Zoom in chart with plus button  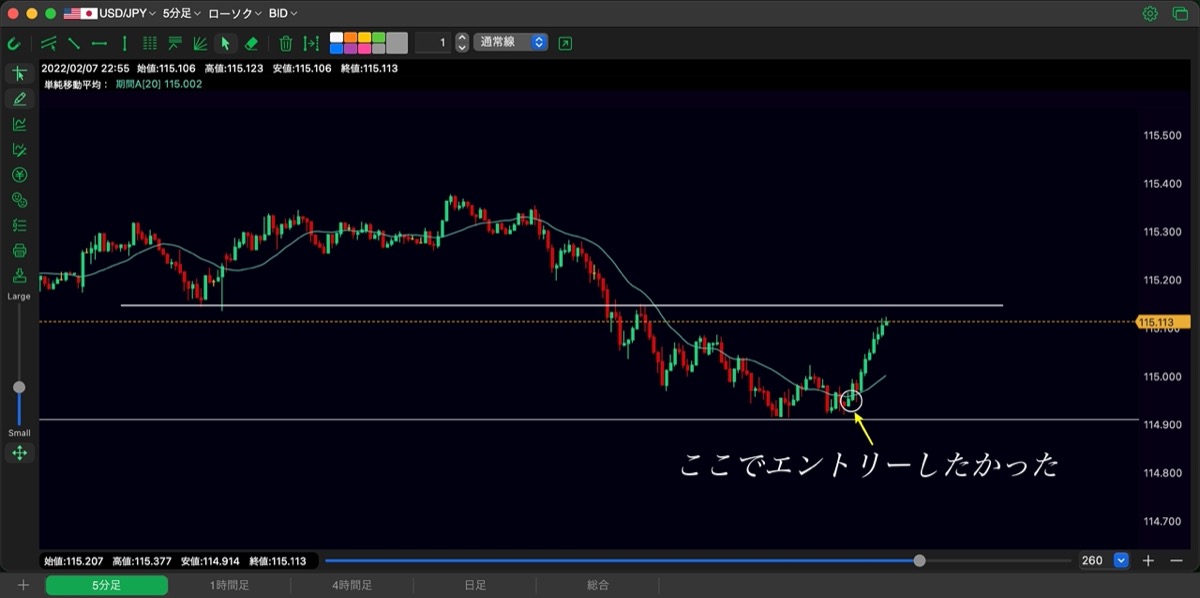pyautogui.click(x=1149, y=561)
